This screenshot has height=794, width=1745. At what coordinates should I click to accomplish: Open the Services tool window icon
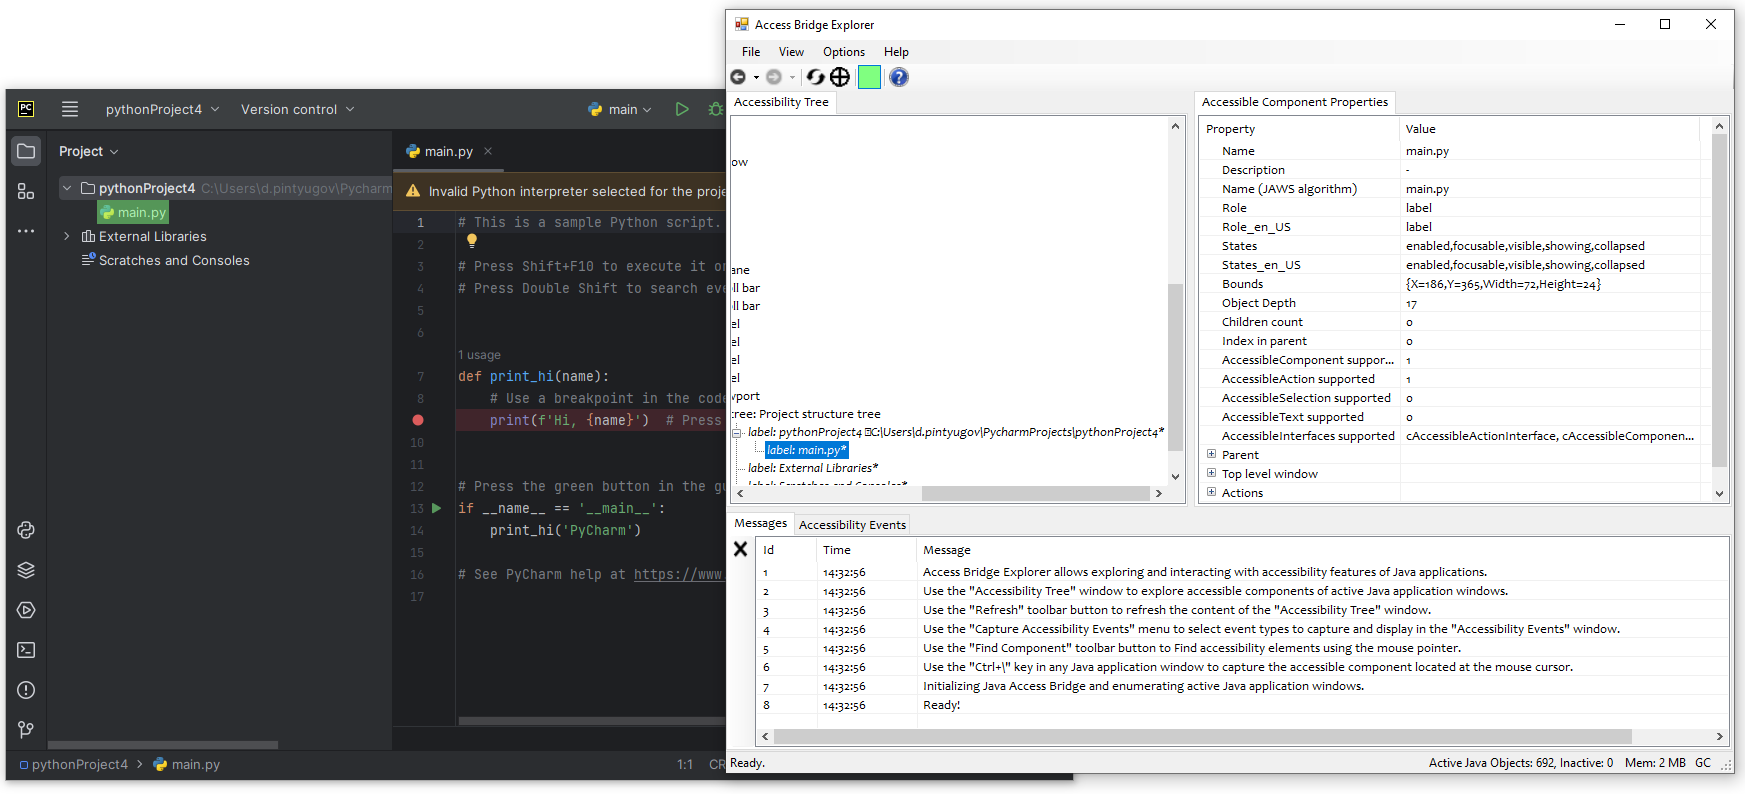point(26,610)
